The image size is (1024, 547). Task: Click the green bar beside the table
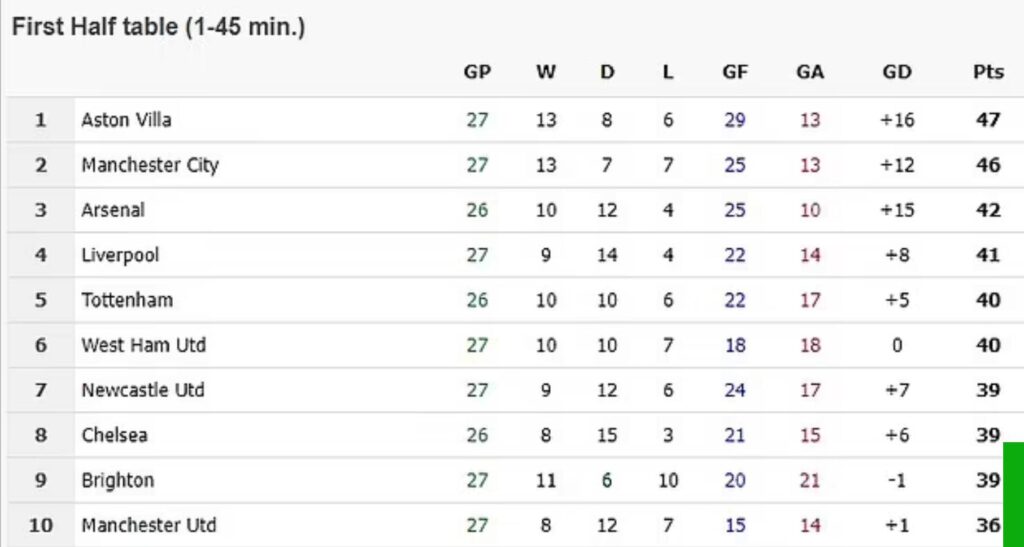(1013, 494)
